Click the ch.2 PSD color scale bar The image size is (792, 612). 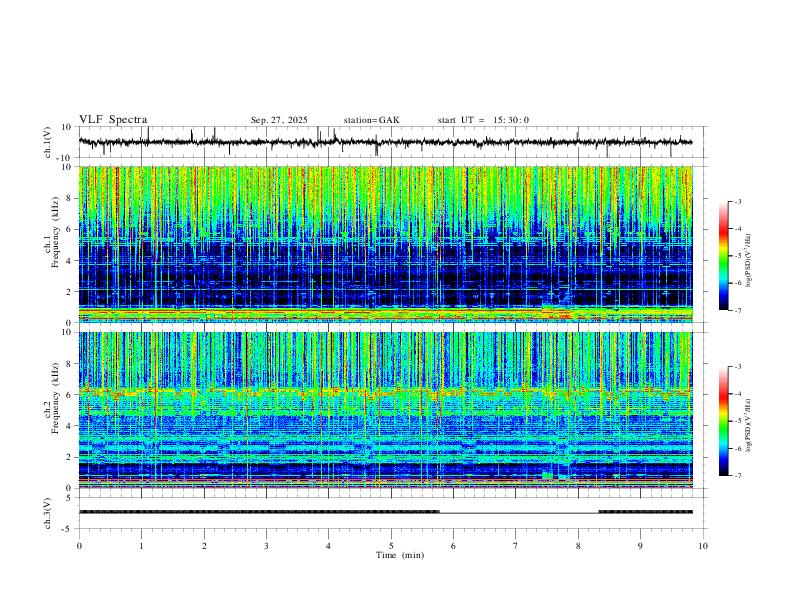click(x=723, y=421)
